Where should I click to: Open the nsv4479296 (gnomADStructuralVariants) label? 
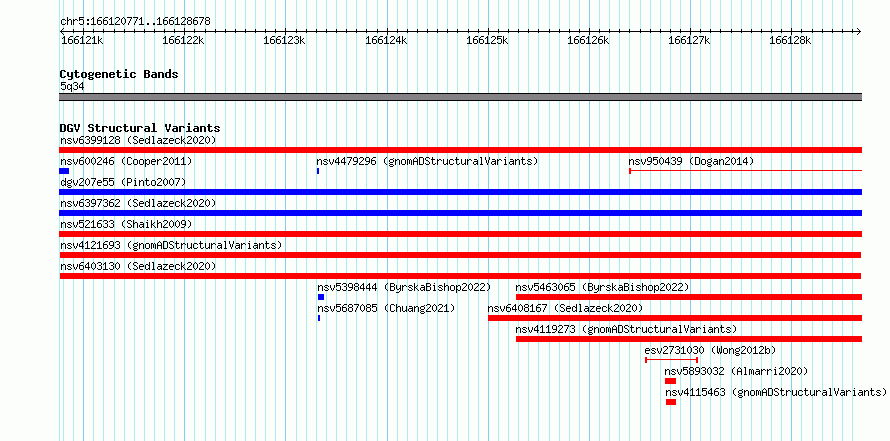[427, 161]
